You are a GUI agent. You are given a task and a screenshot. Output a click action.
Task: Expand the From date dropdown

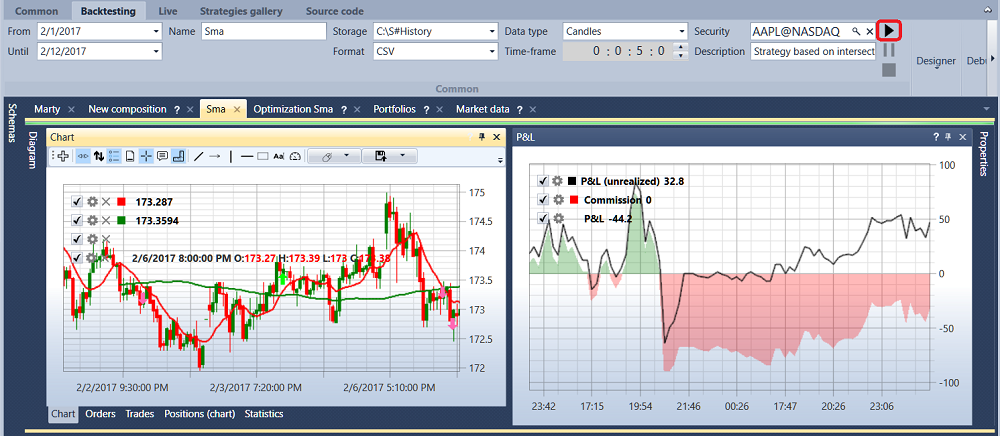point(156,31)
